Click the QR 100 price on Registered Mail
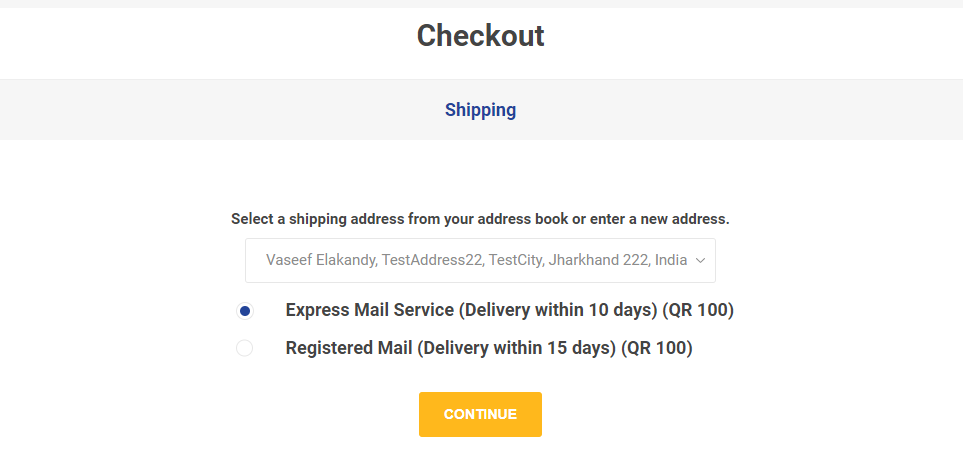 click(657, 348)
